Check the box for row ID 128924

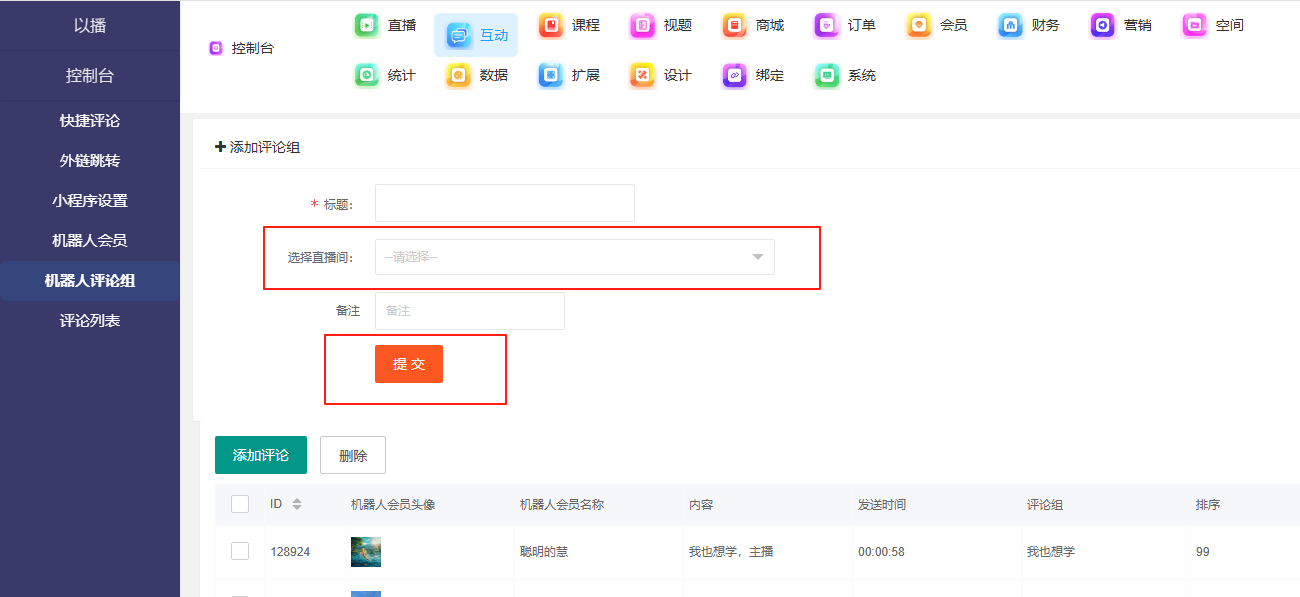[x=240, y=551]
